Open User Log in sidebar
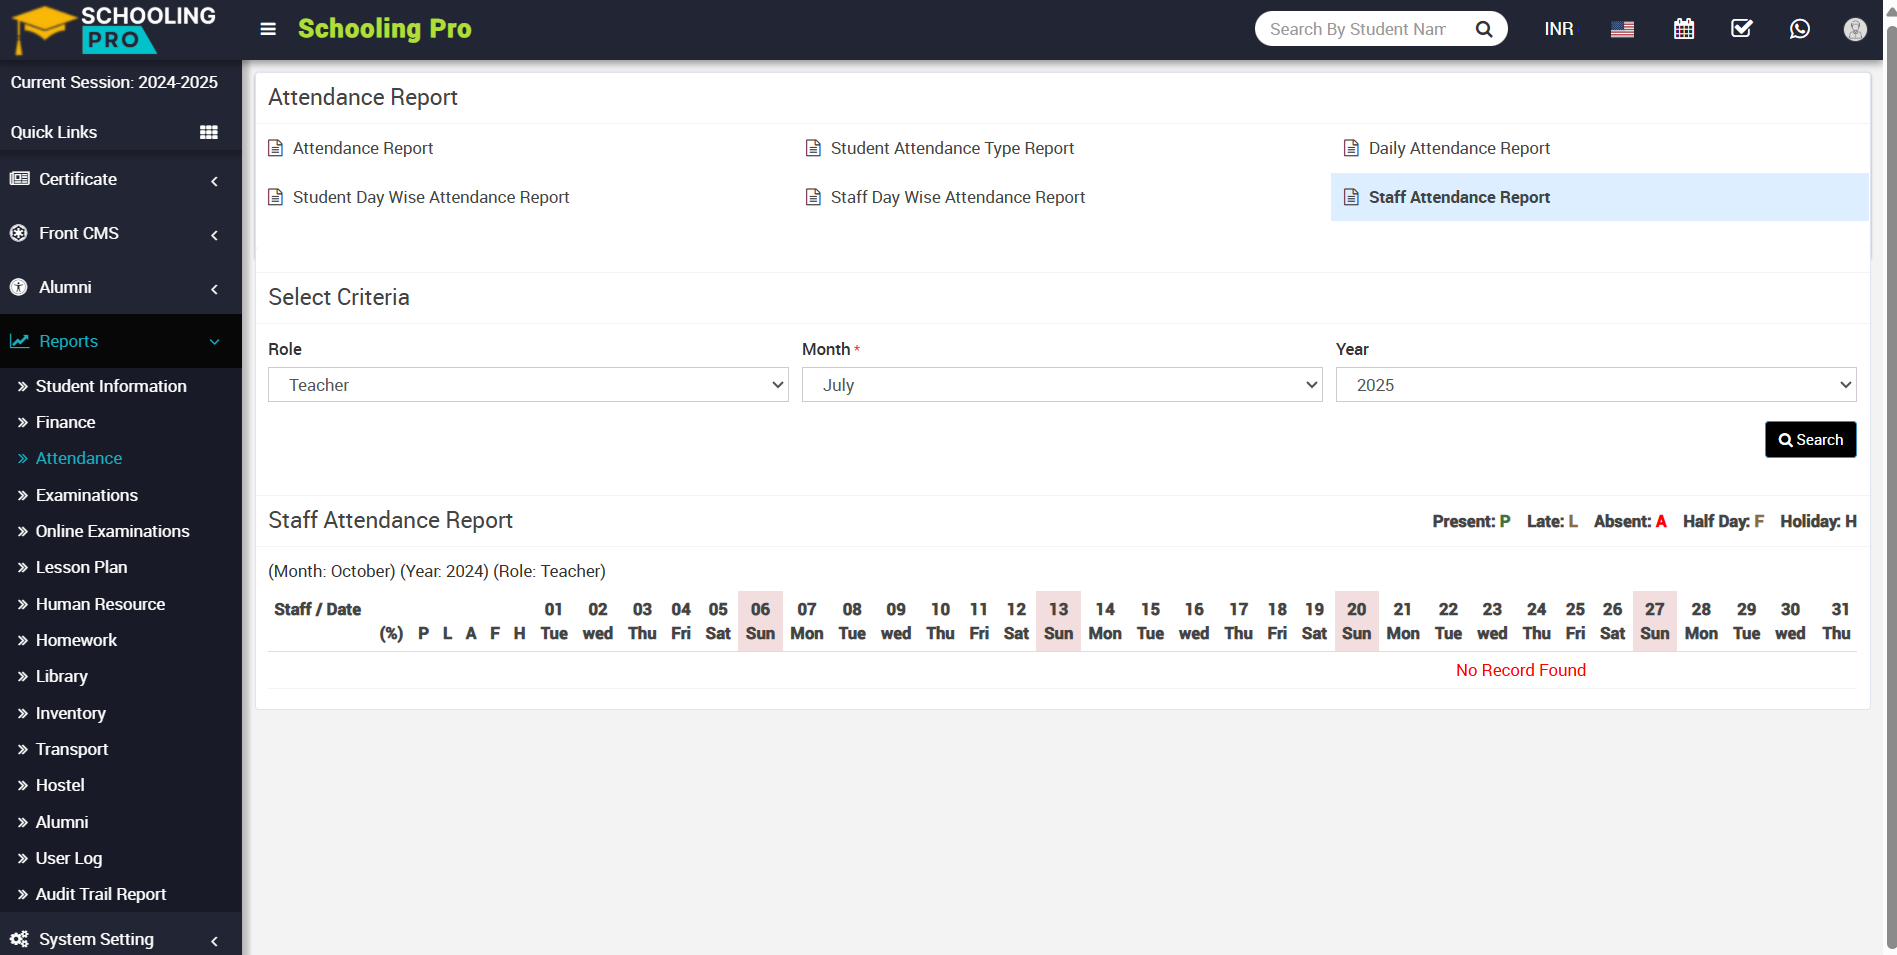This screenshot has width=1897, height=955. (x=69, y=858)
